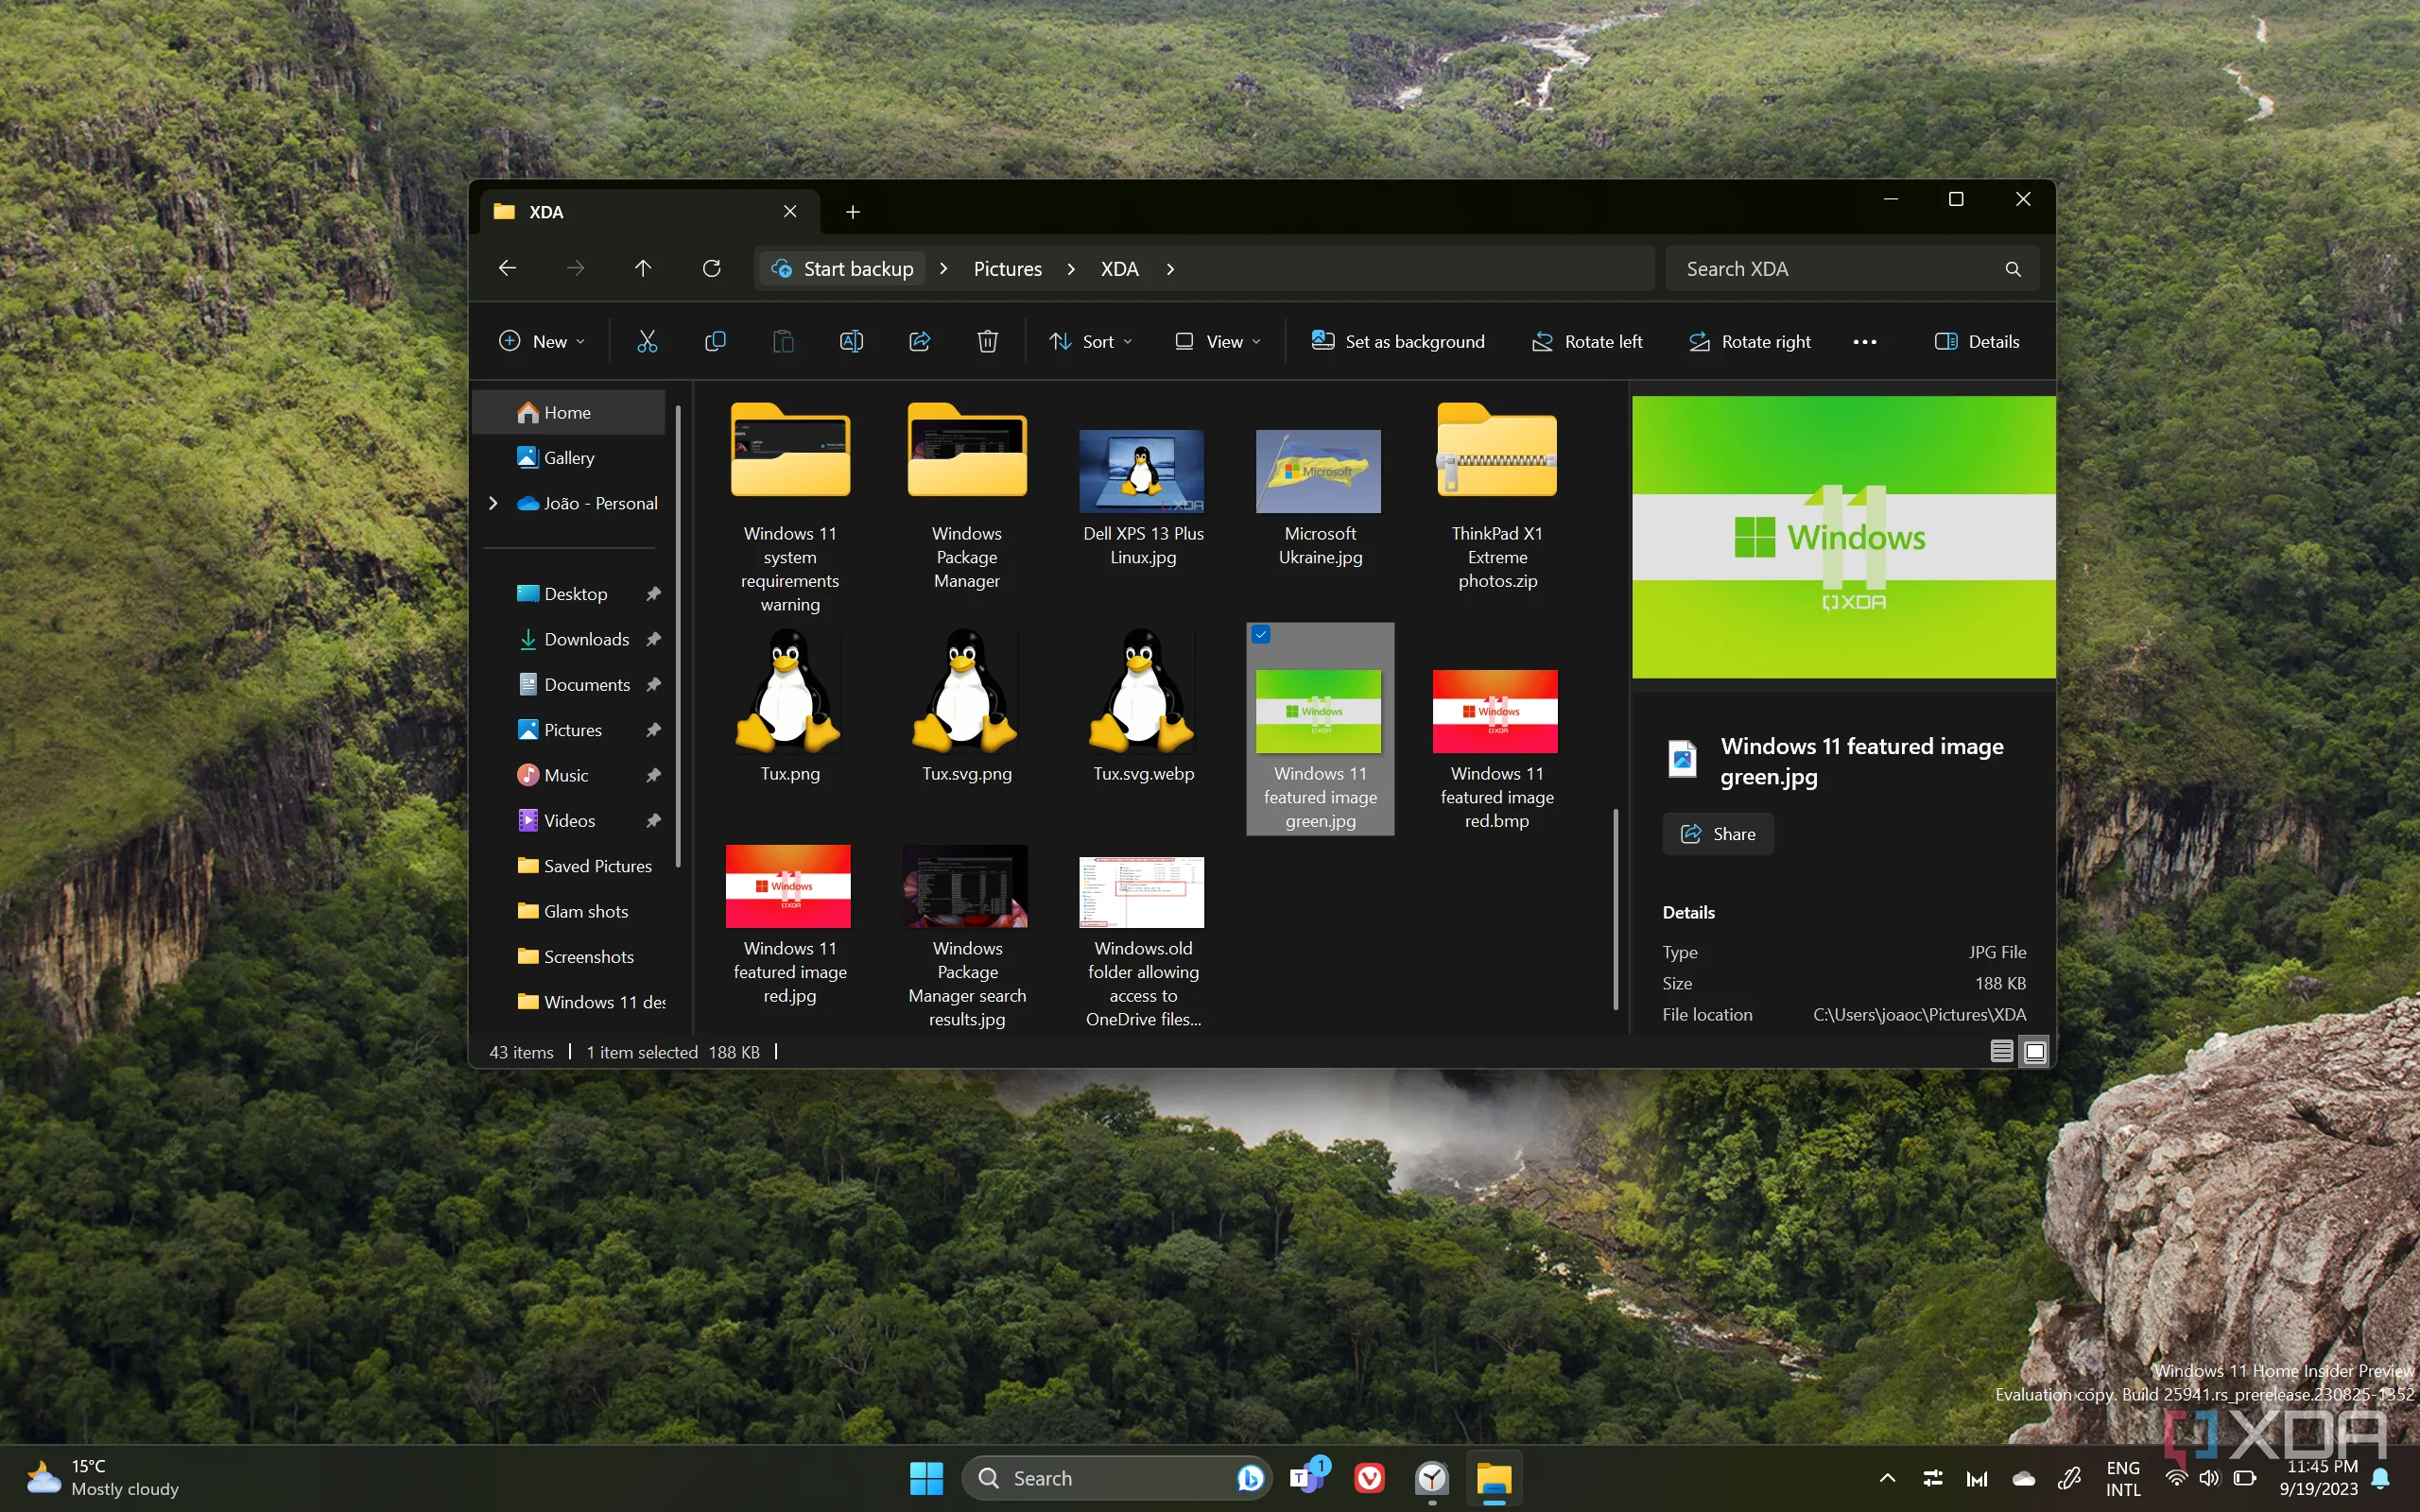Open the See more ellipsis menu
2420x1512 pixels.
(x=1863, y=341)
